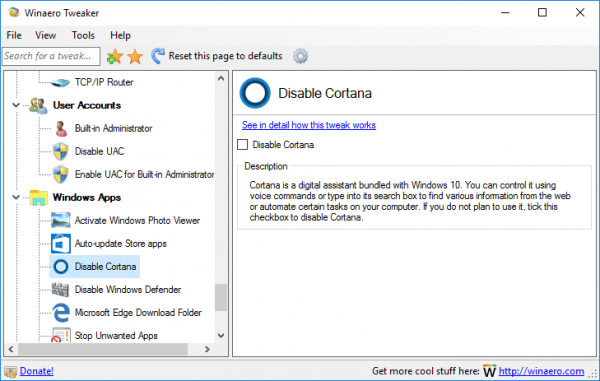The image size is (600, 381).
Task: Click the Donate icon in status bar
Action: (10, 371)
